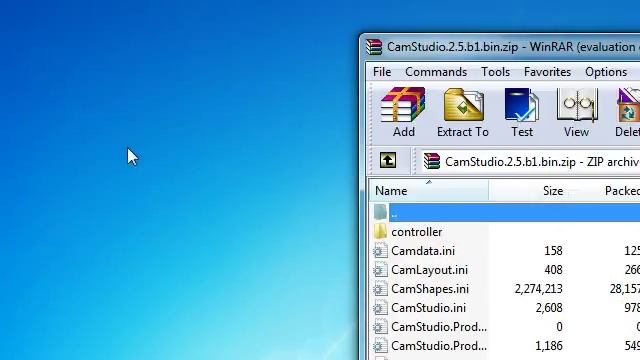This screenshot has width=640, height=360.
Task: Click the CamShapes.ini file icon
Action: 380,289
